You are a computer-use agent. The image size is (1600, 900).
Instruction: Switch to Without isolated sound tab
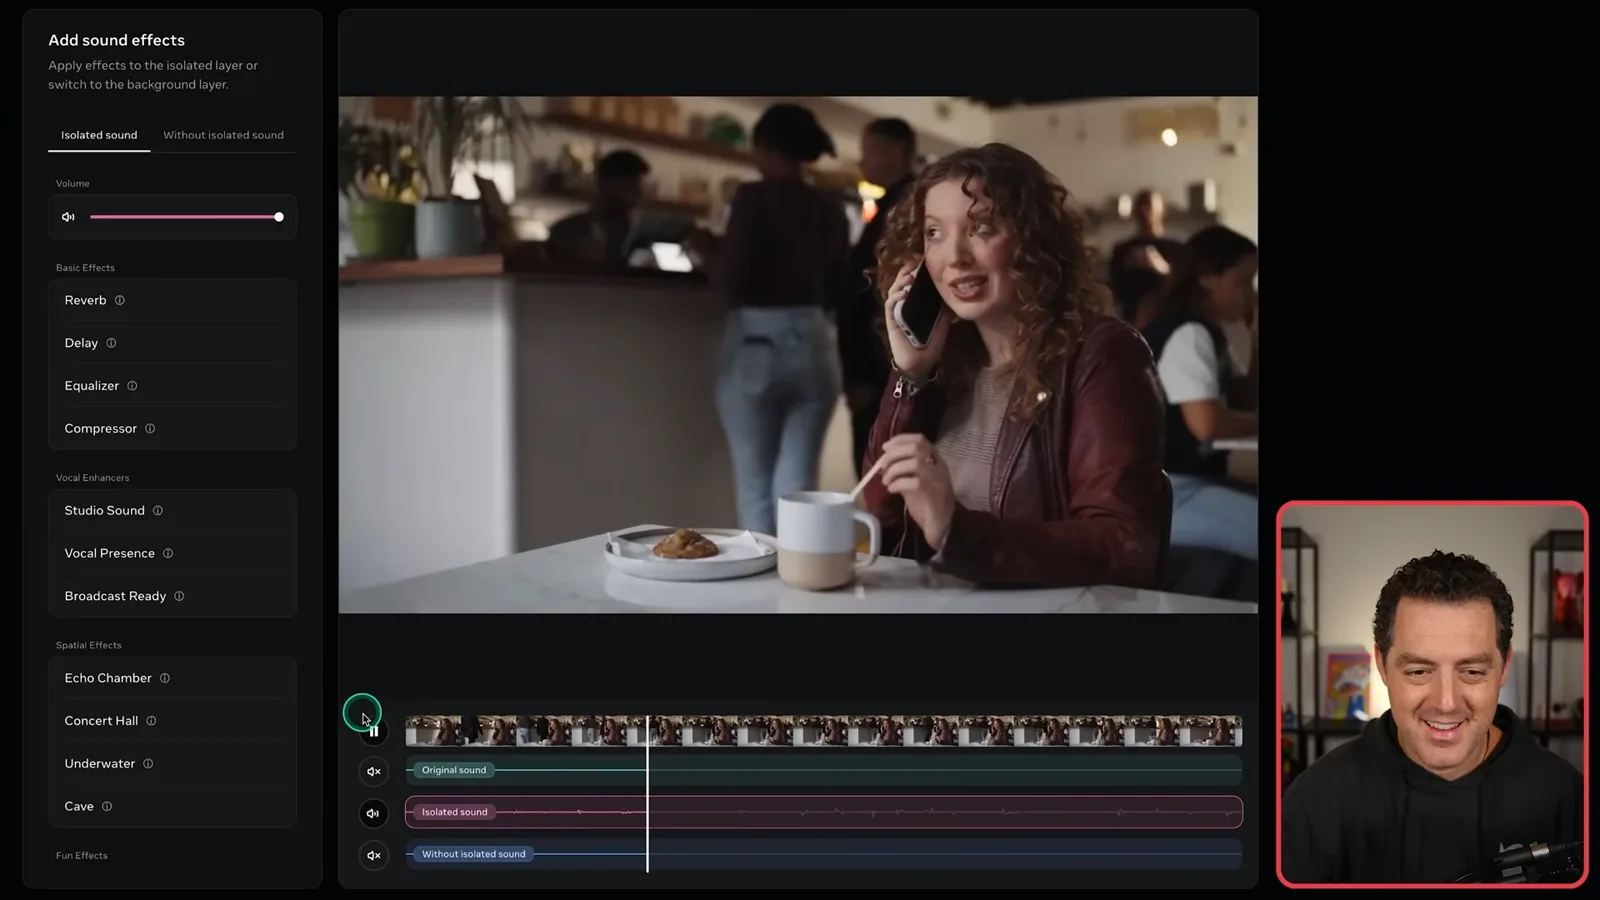[x=224, y=135]
